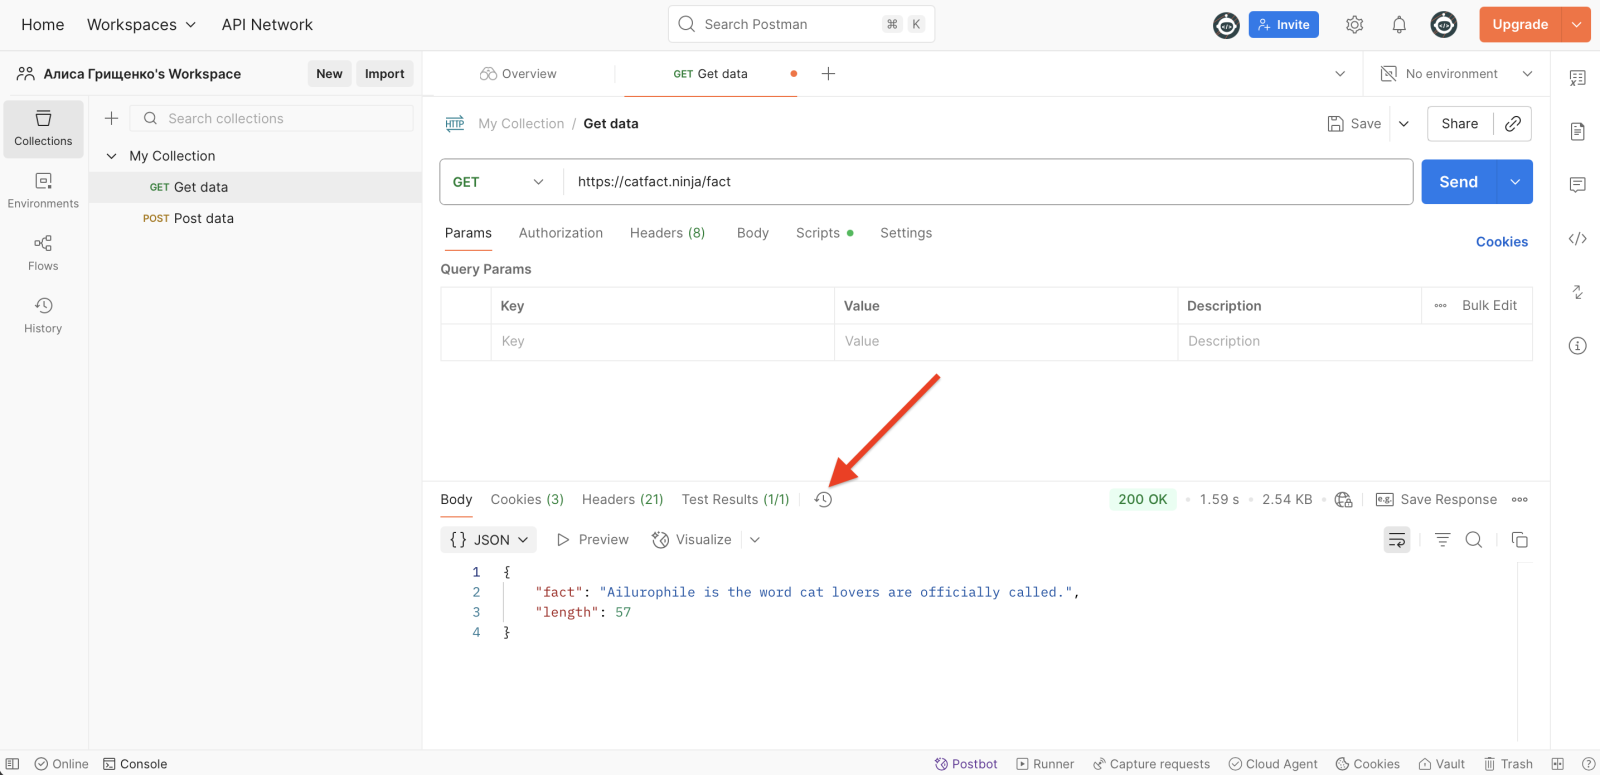
Task: Click the settings gear icon
Action: (x=1354, y=25)
